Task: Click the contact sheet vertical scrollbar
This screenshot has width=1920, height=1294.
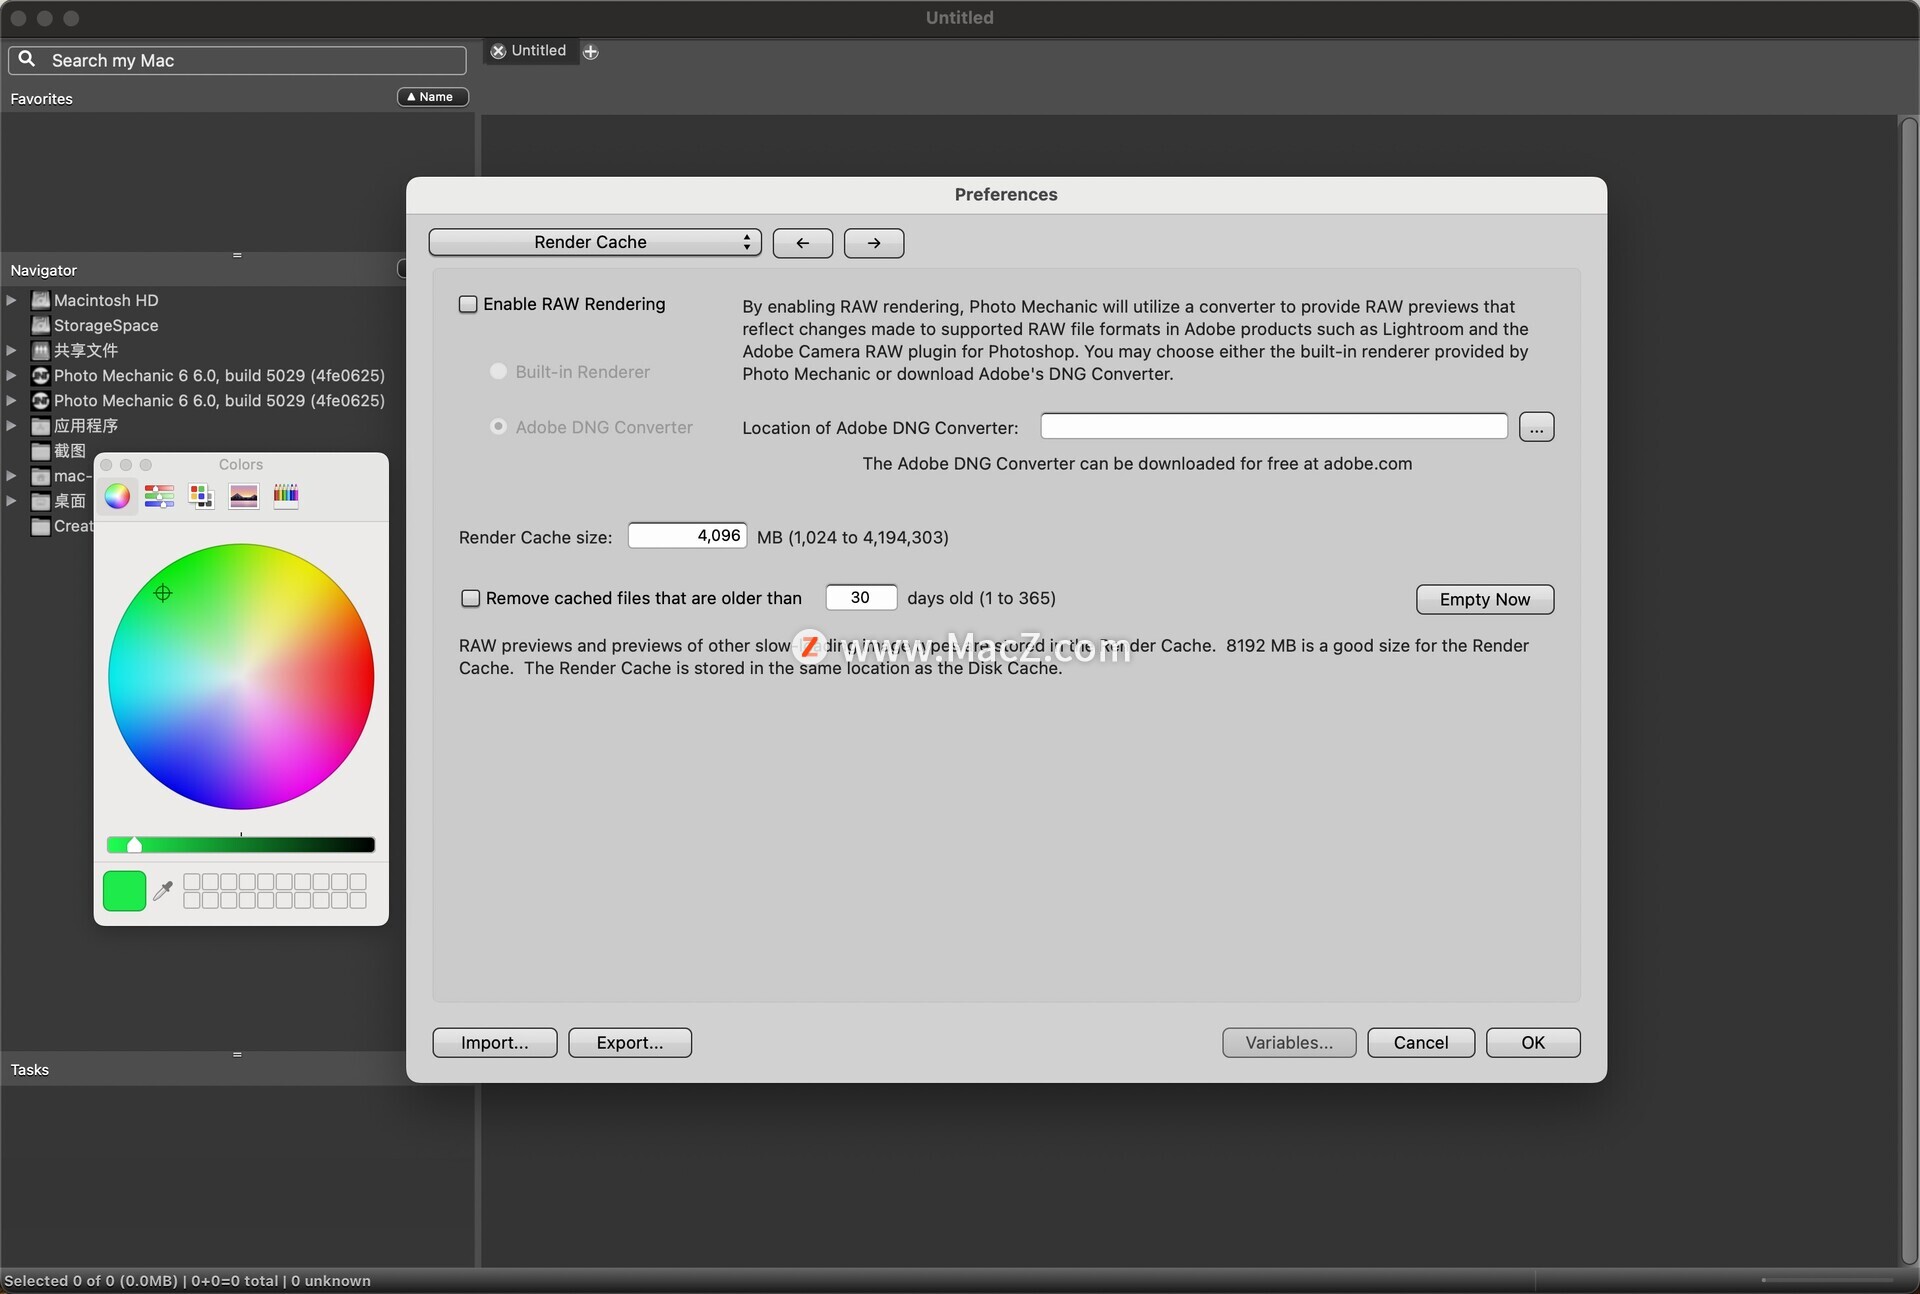Action: click(1909, 690)
